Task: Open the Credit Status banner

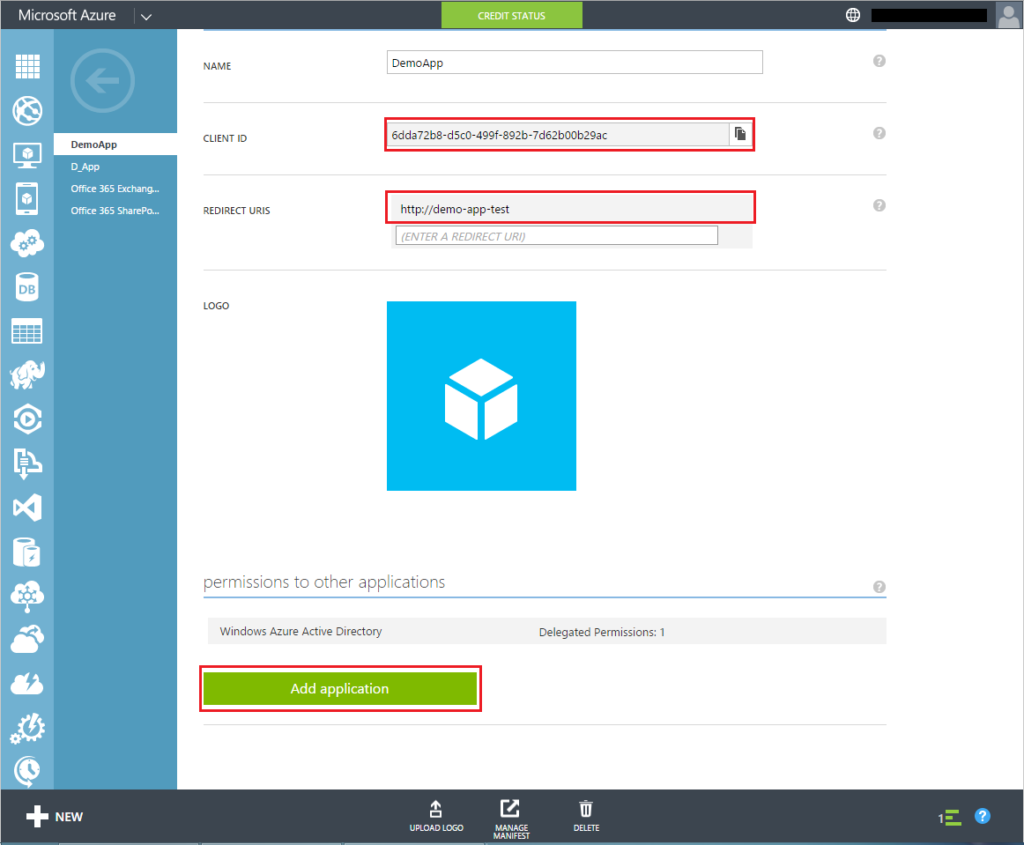Action: pyautogui.click(x=511, y=15)
